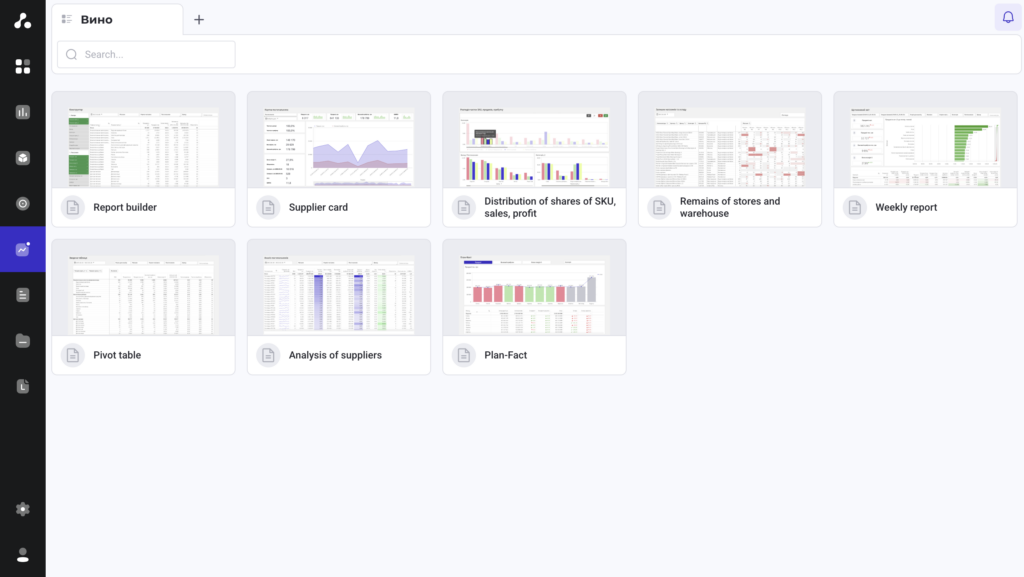1024x577 pixels.
Task: Click the "Pivot table" title
Action: pos(117,355)
